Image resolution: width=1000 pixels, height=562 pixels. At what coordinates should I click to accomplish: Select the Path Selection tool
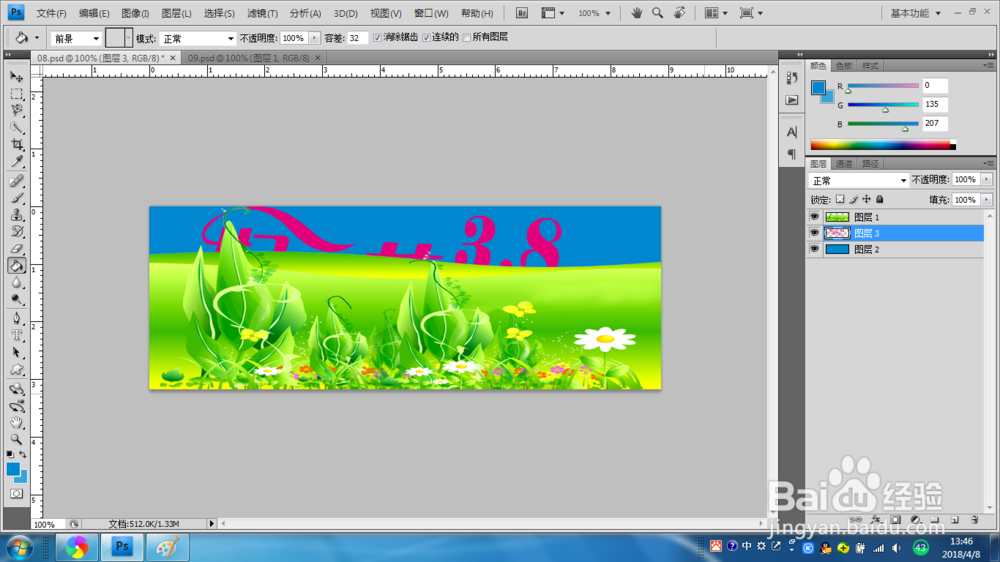[17, 352]
